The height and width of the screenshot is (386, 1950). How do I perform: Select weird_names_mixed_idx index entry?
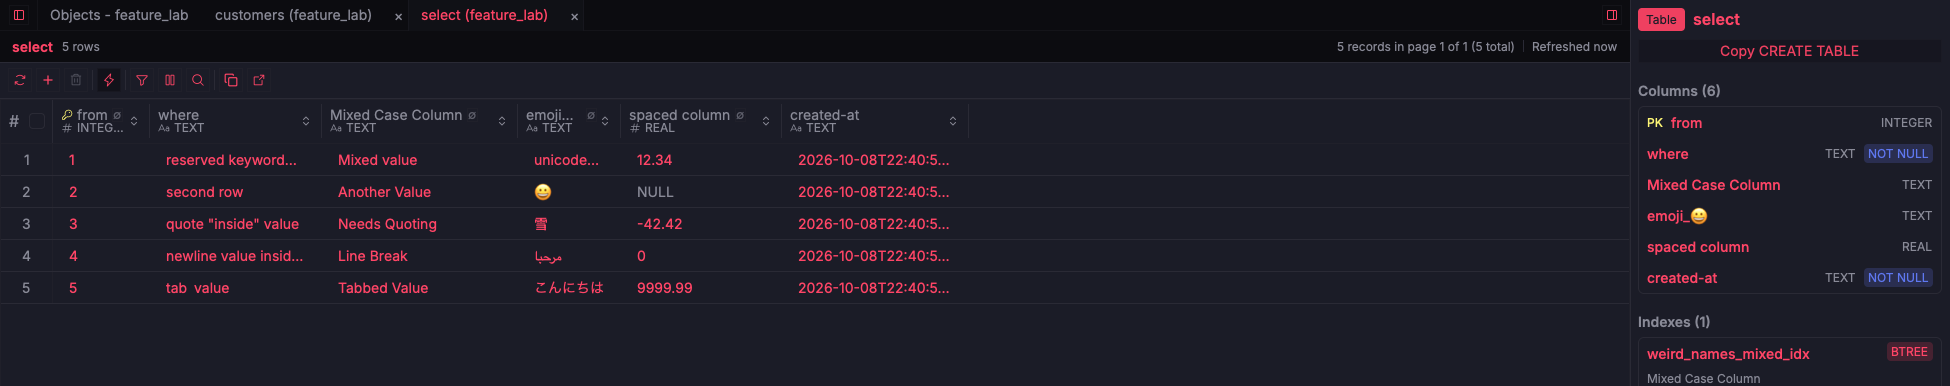pyautogui.click(x=1728, y=354)
